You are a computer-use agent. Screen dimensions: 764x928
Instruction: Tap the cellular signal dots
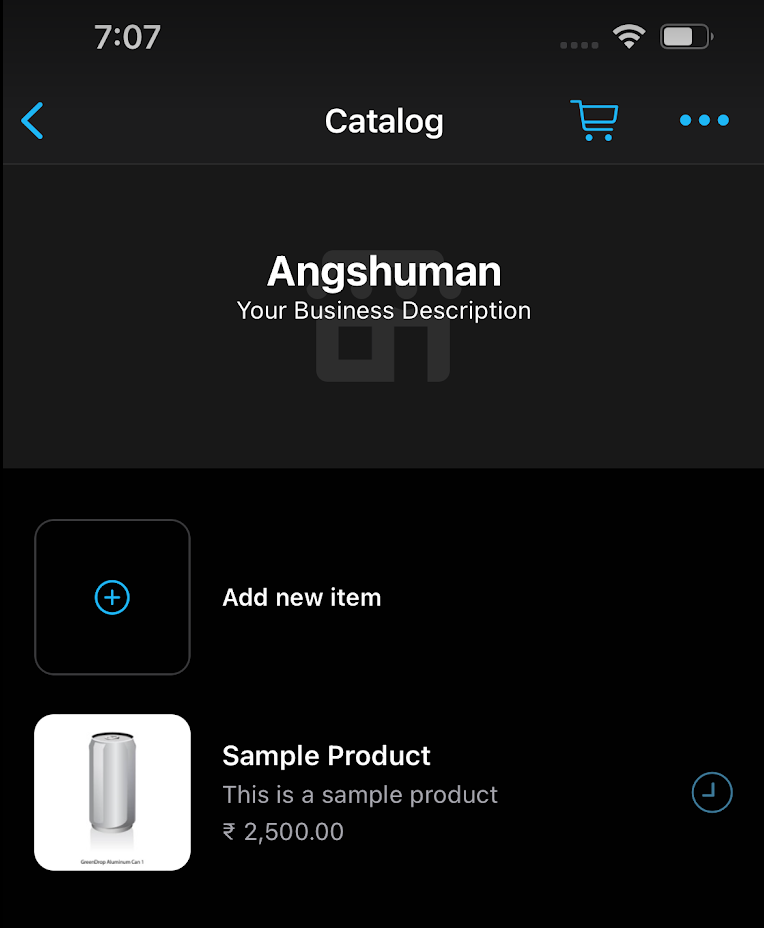pyautogui.click(x=579, y=45)
